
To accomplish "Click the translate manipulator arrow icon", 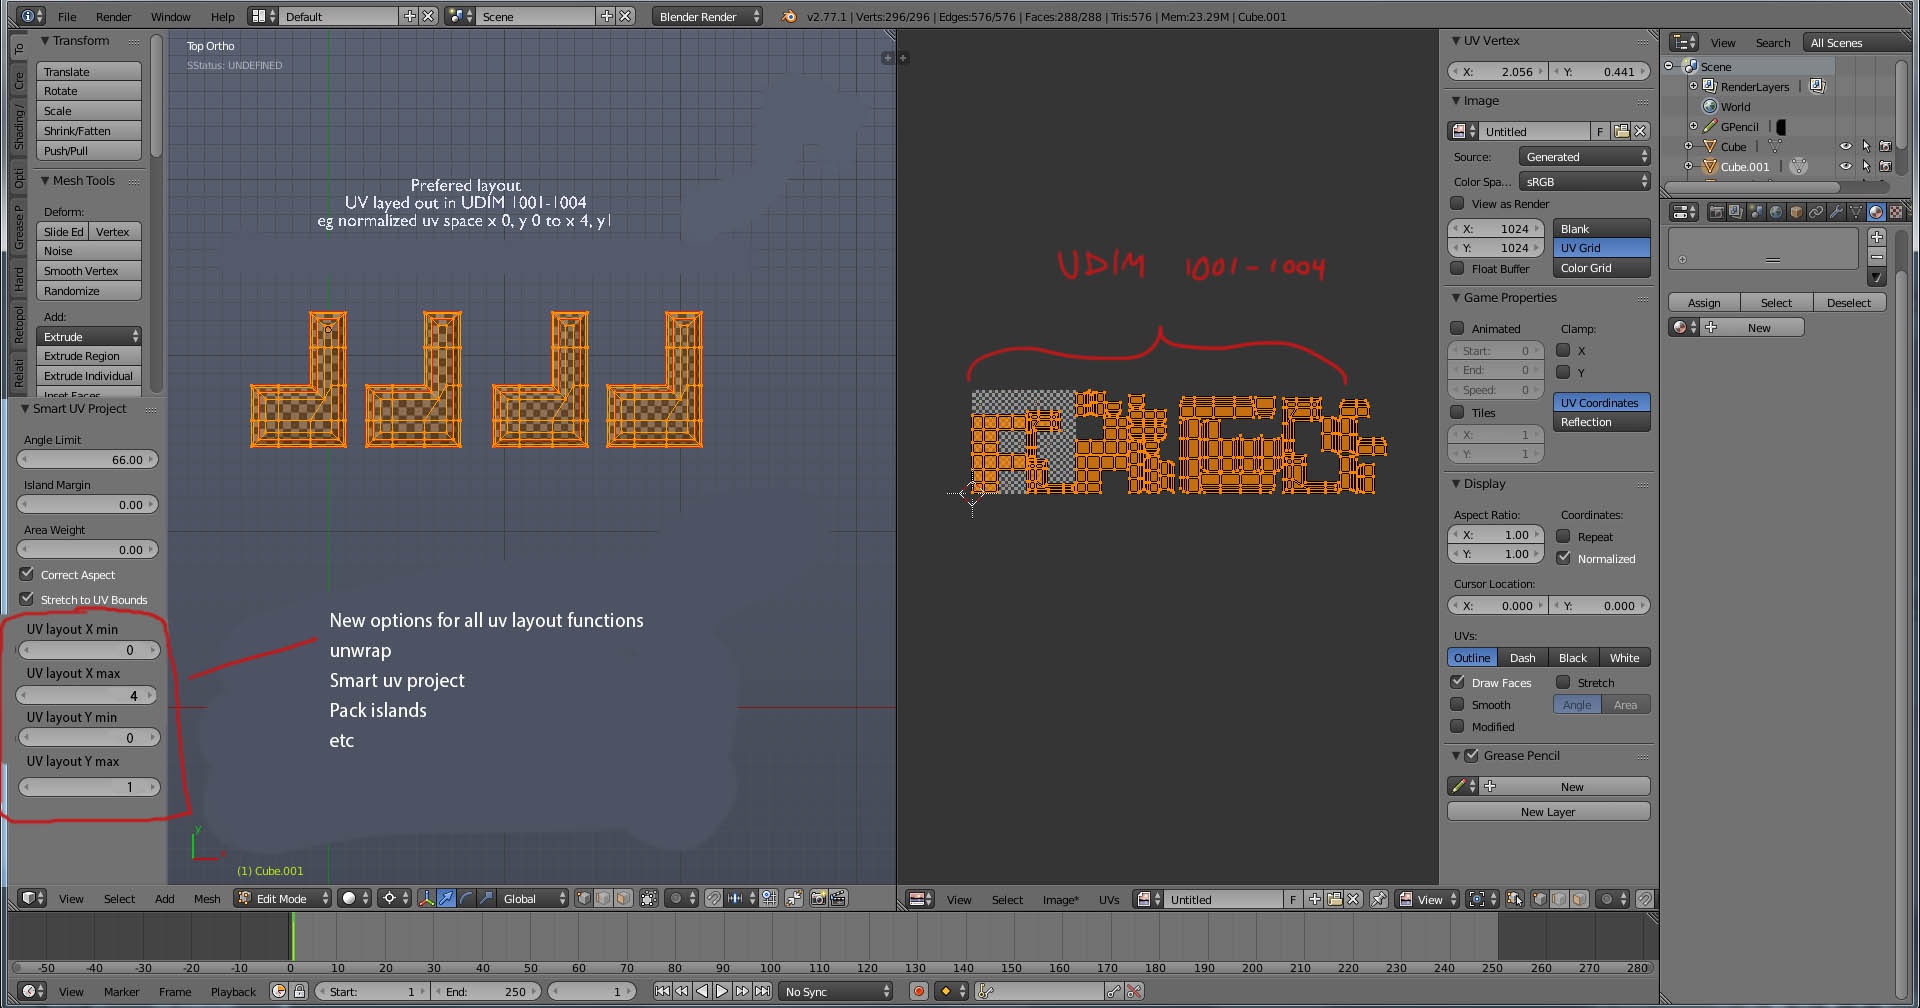I will pos(447,898).
